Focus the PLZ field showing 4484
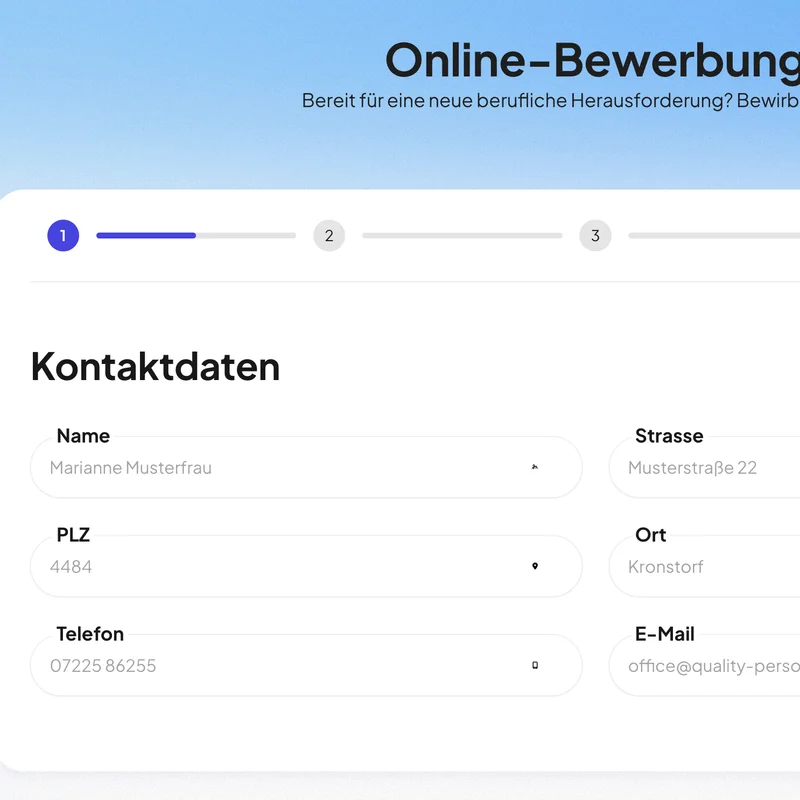 coord(306,566)
